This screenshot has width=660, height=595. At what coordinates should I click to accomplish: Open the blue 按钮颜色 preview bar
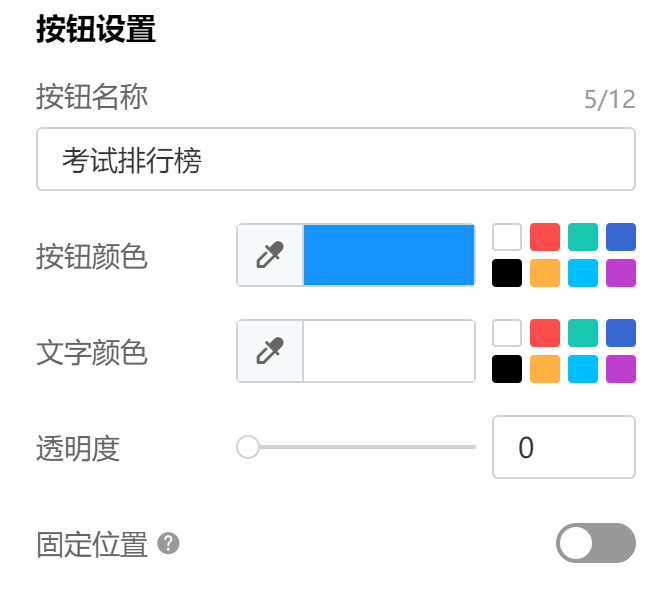pos(389,255)
